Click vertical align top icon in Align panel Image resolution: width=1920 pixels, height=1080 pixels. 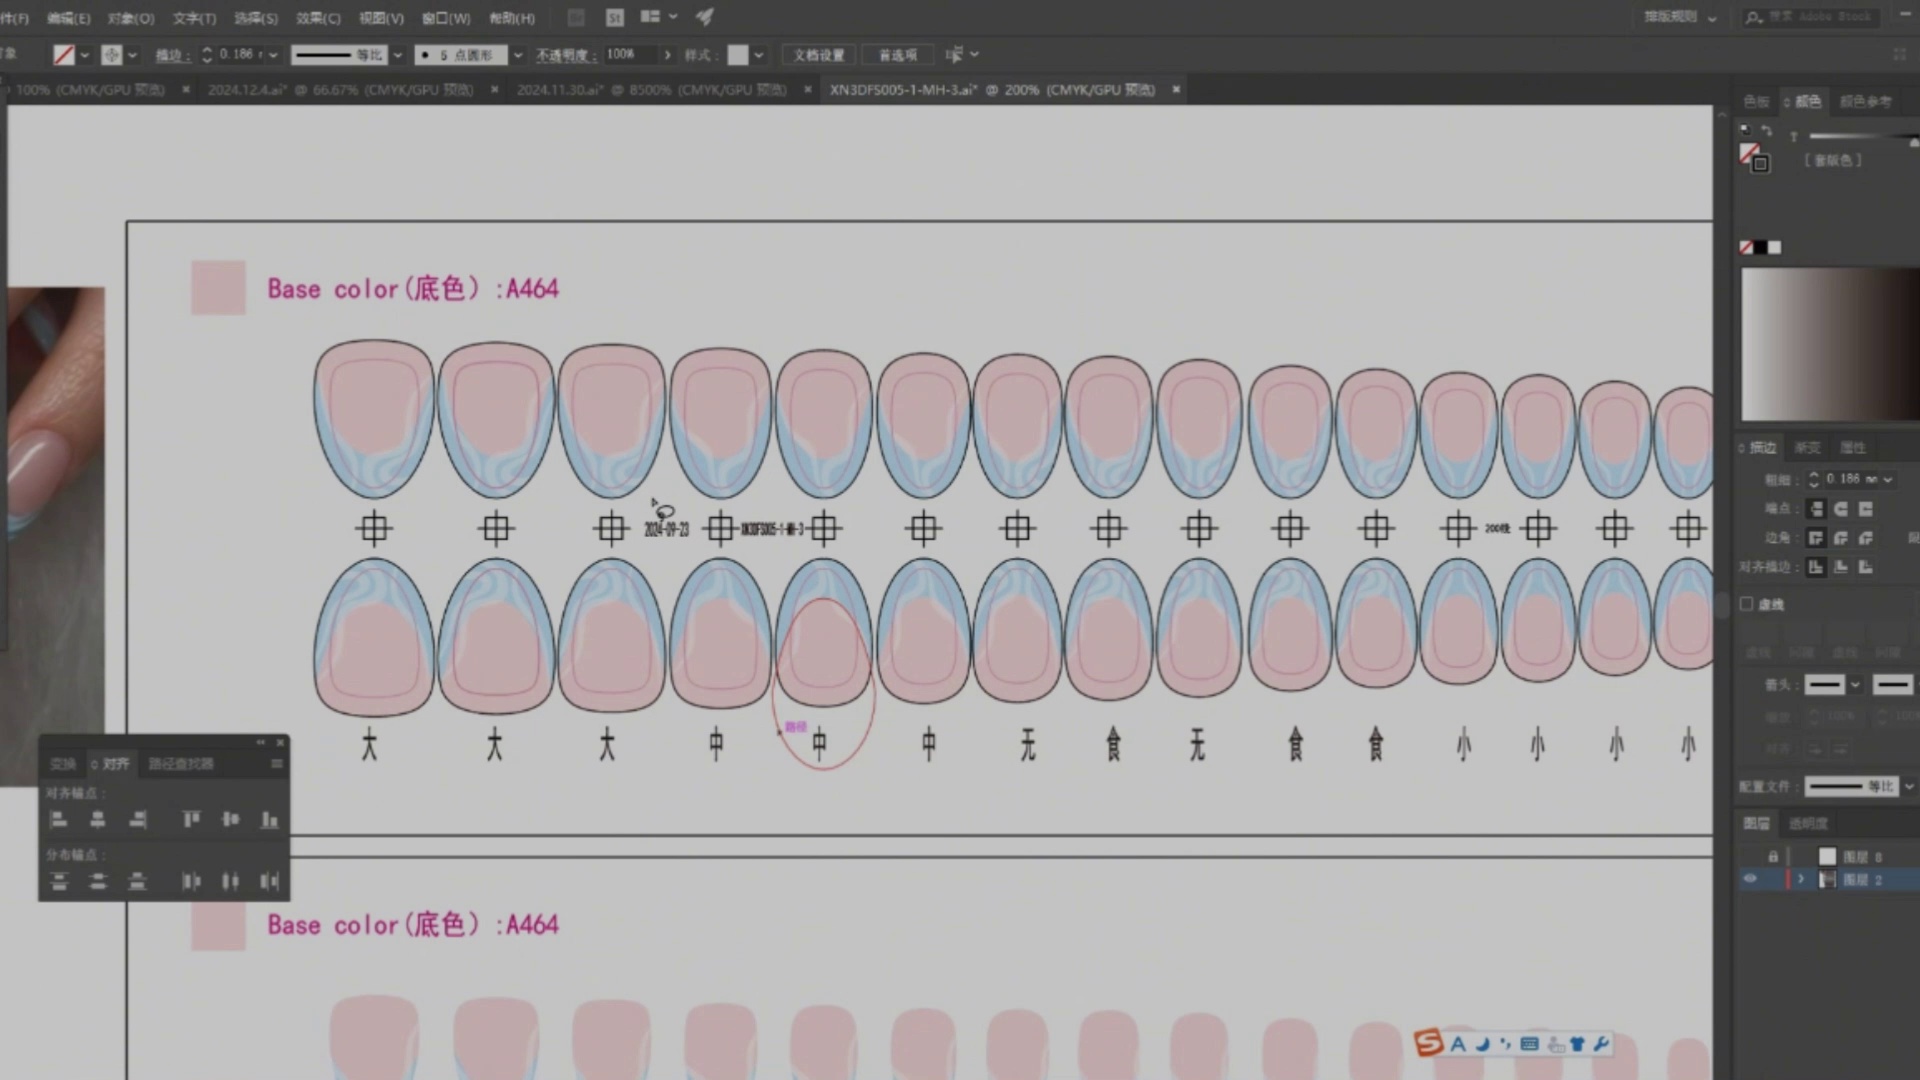point(191,820)
